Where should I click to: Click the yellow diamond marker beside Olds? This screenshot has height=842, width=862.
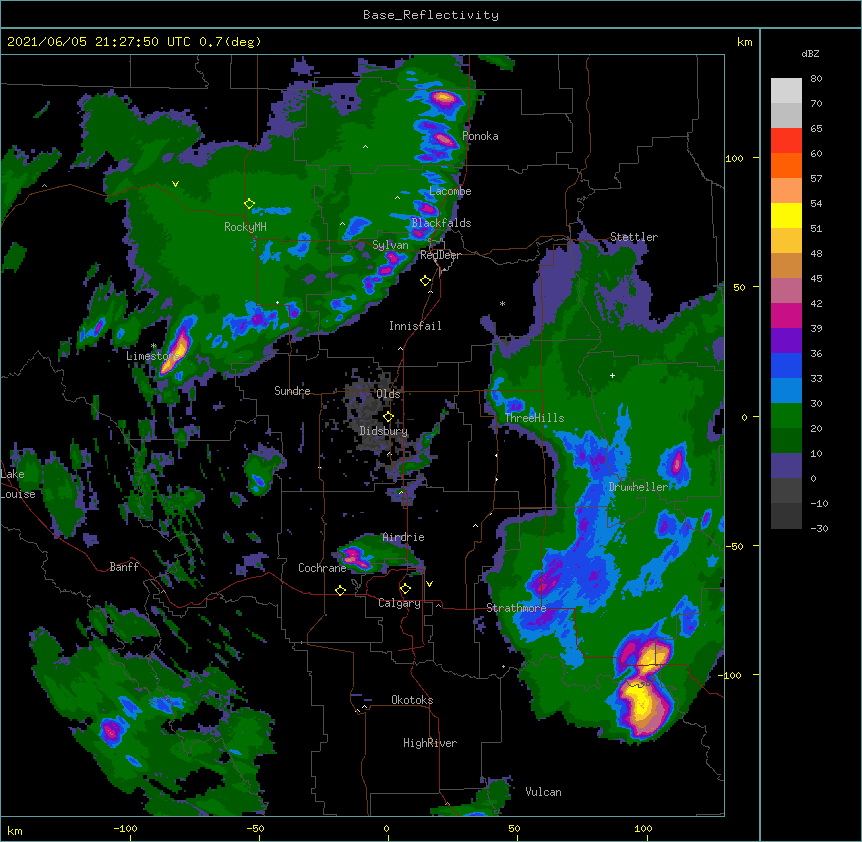388,417
